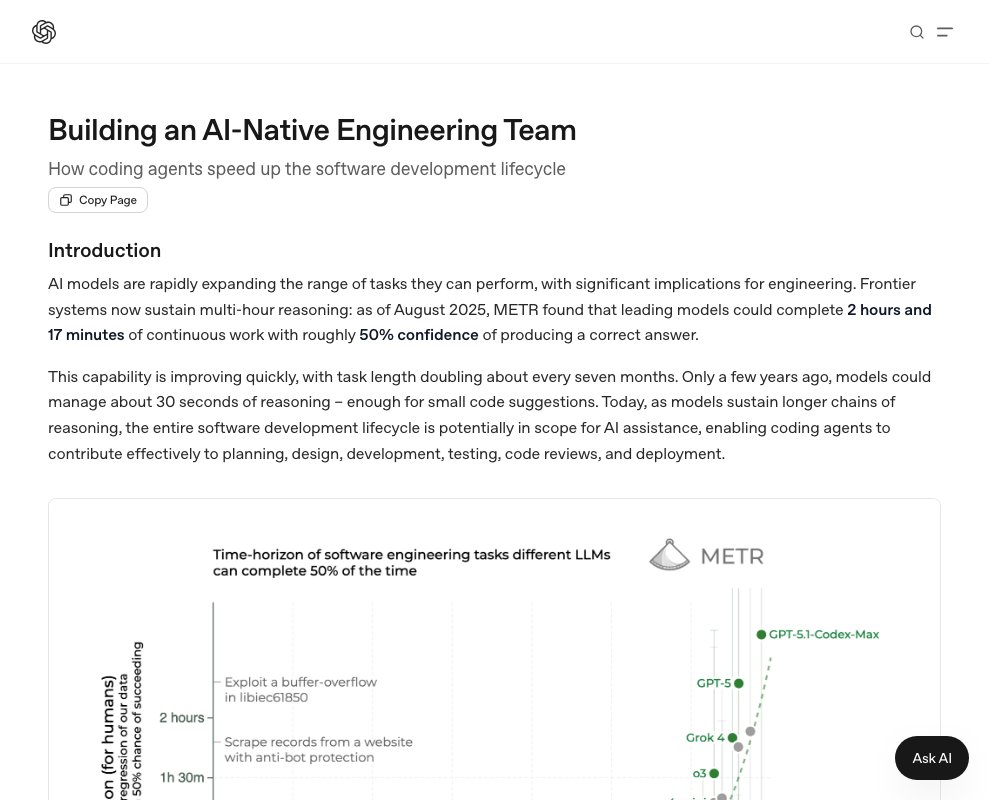Image resolution: width=1000 pixels, height=800 pixels.
Task: Click the subtitle about coding agents
Action: [x=307, y=169]
